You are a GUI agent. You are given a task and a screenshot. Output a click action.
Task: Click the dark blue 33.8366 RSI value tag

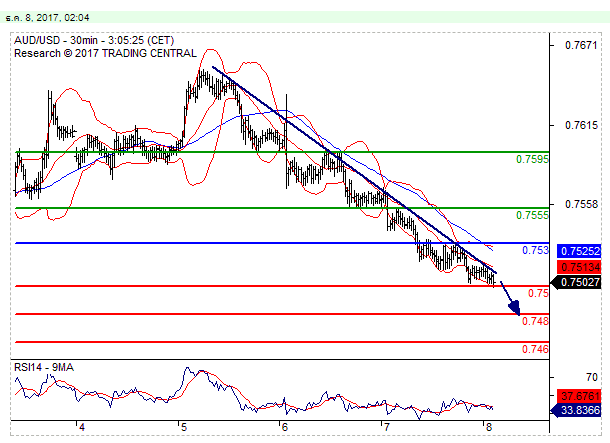576,410
